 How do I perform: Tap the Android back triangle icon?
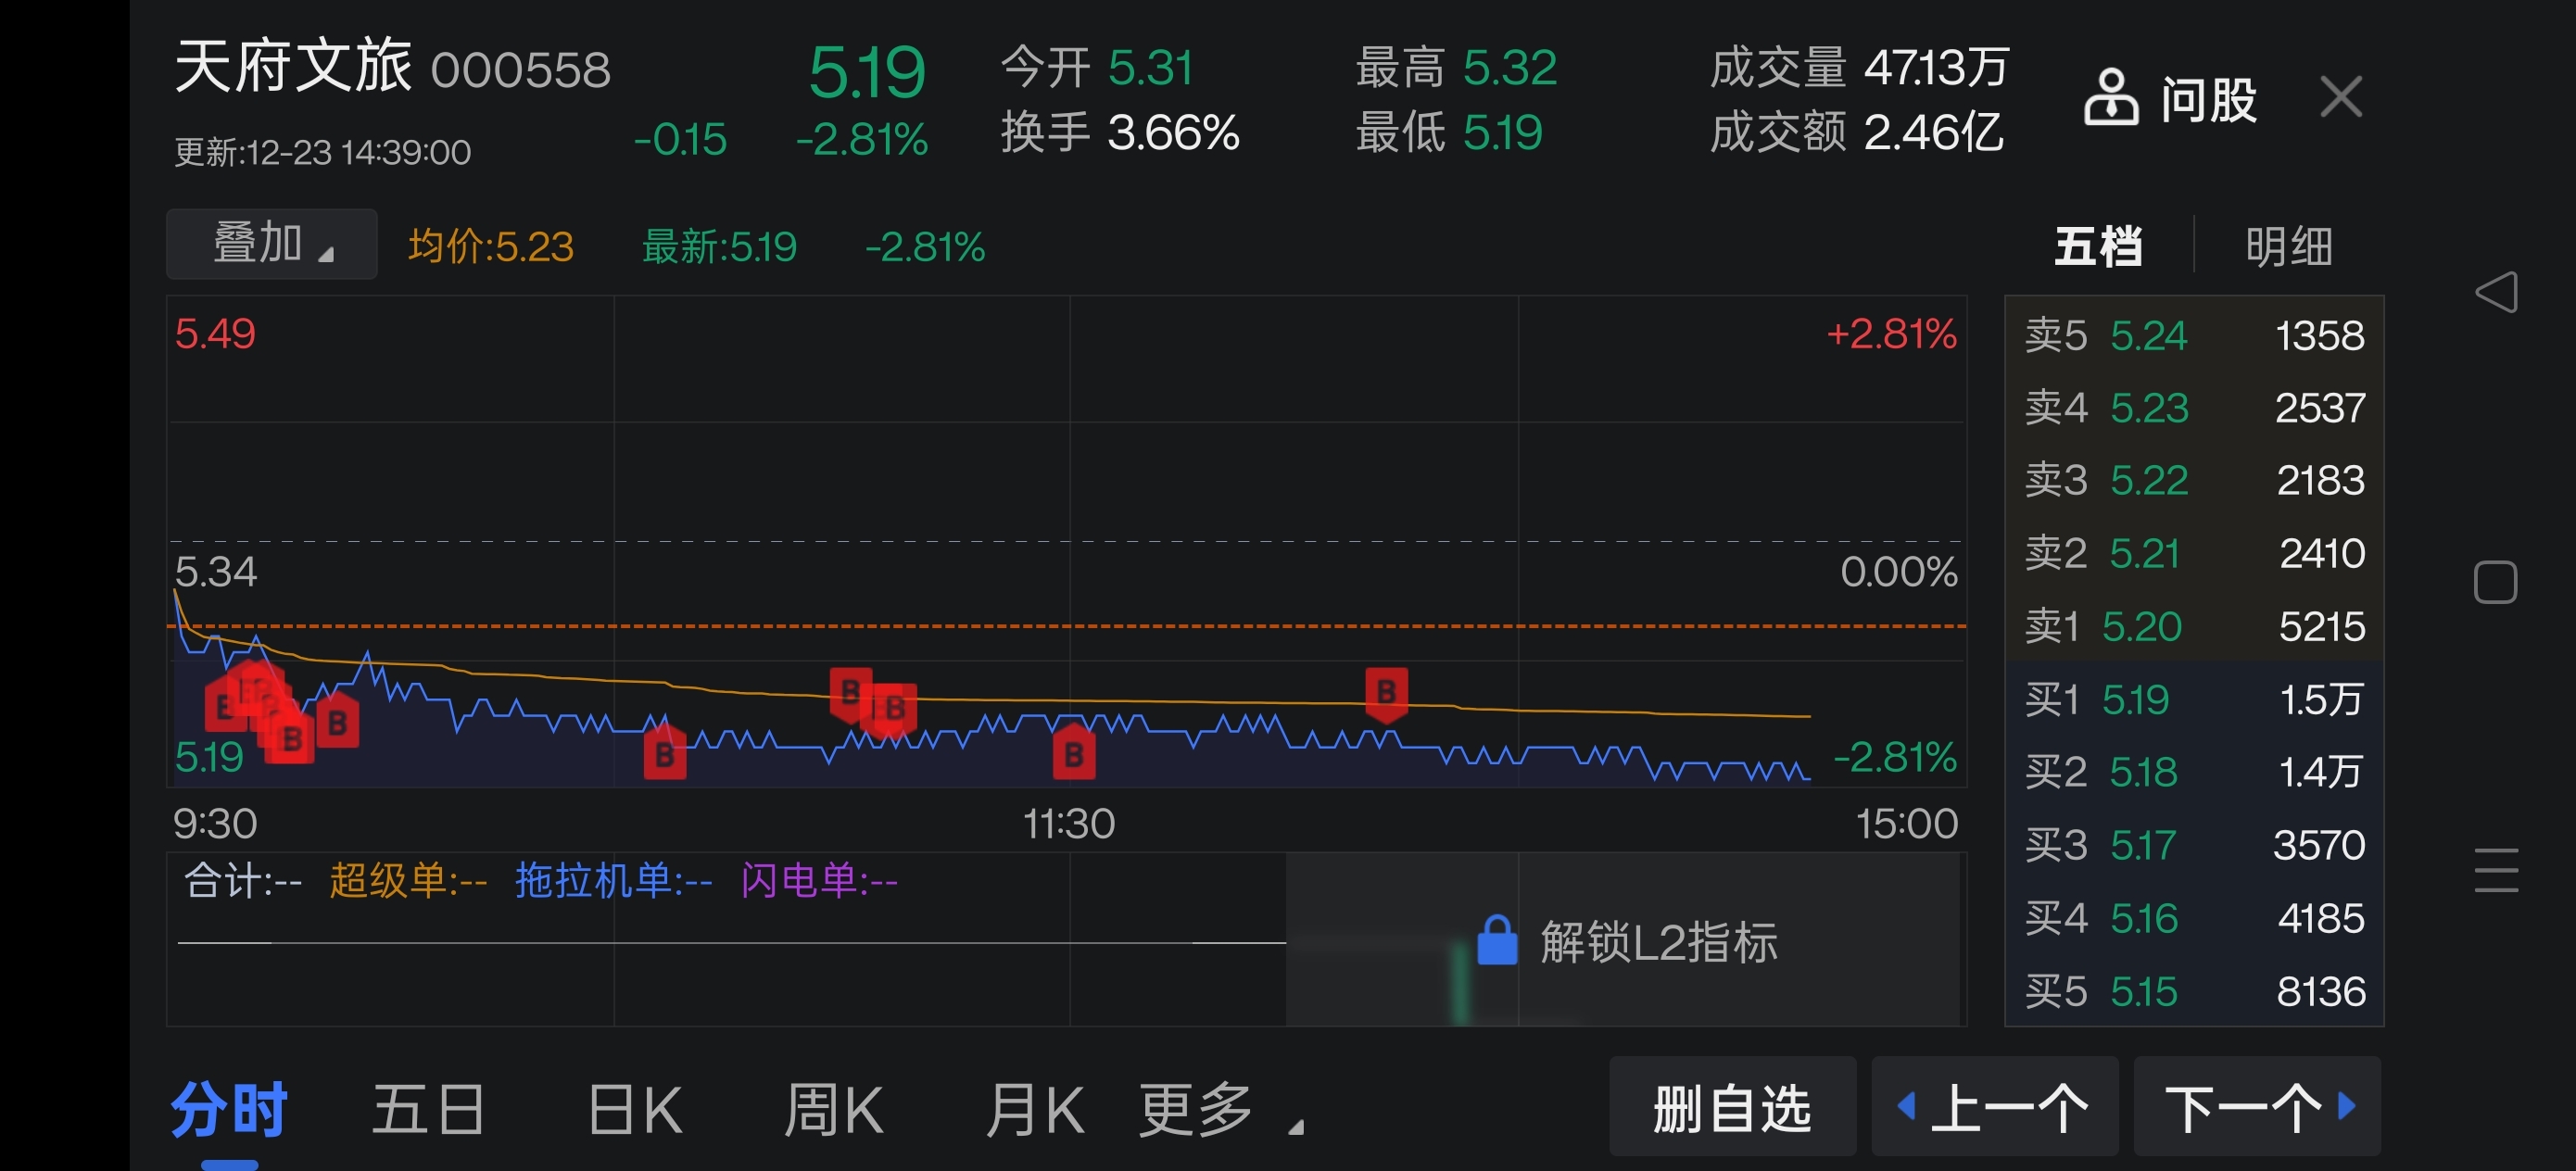tap(2496, 292)
